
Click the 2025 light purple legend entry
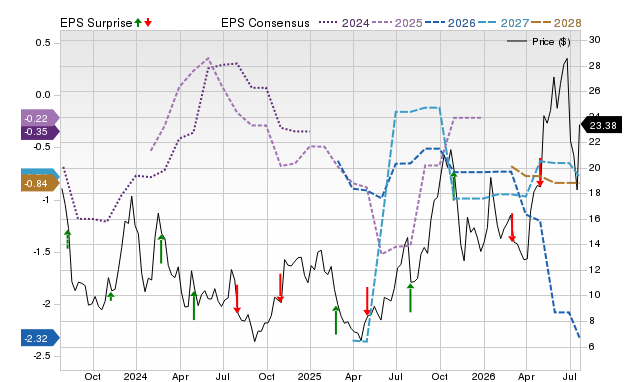point(397,23)
